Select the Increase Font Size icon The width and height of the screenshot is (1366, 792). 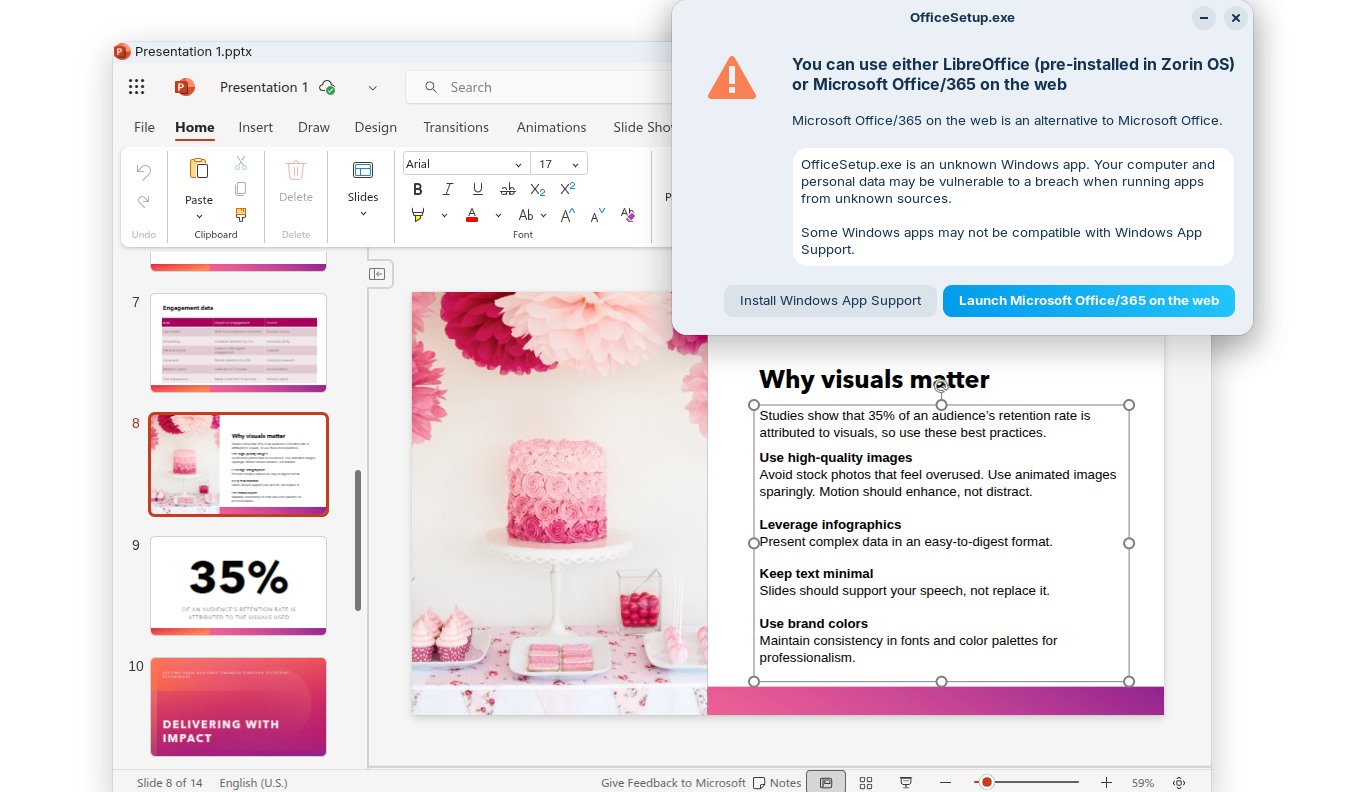pos(567,214)
